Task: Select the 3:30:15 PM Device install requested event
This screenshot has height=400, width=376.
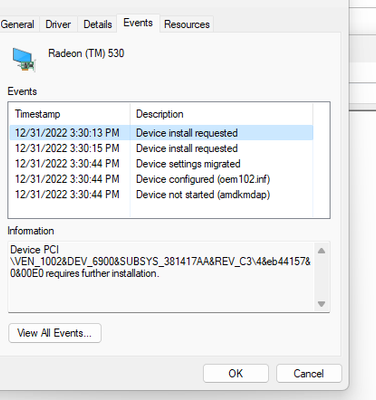Action: point(161,148)
